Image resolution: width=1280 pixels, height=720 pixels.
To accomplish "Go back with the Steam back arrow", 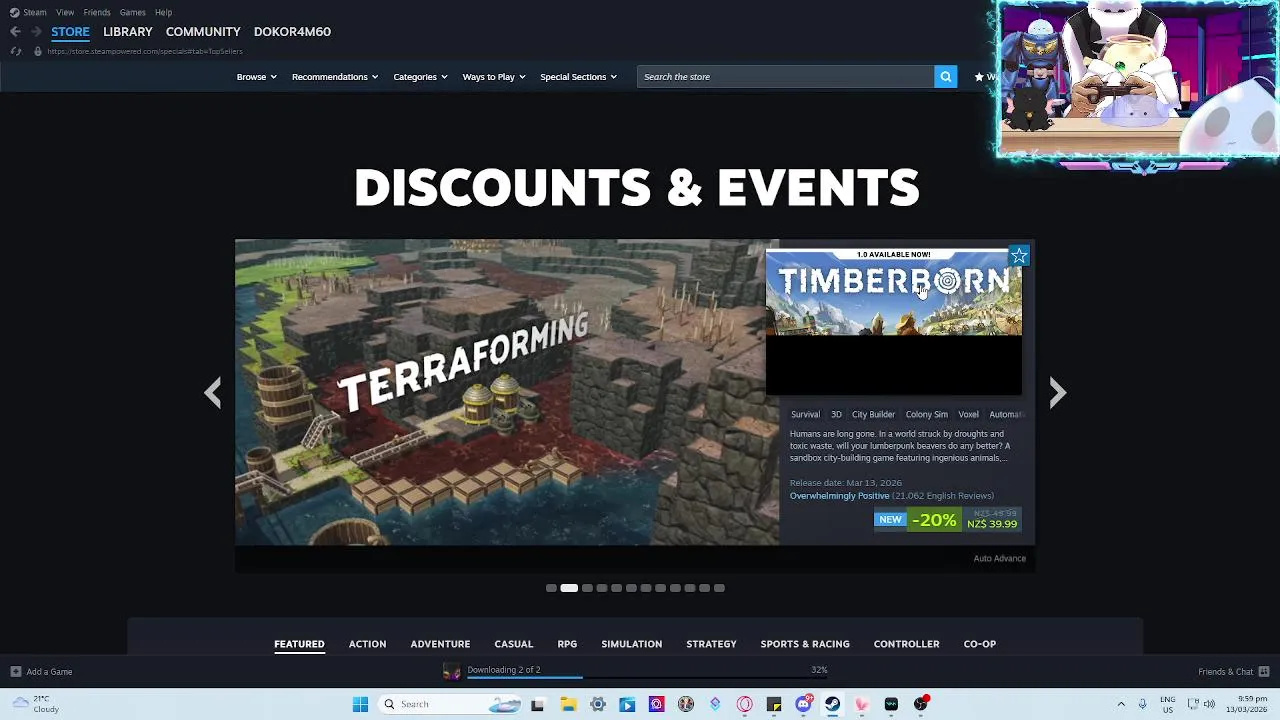I will [15, 32].
